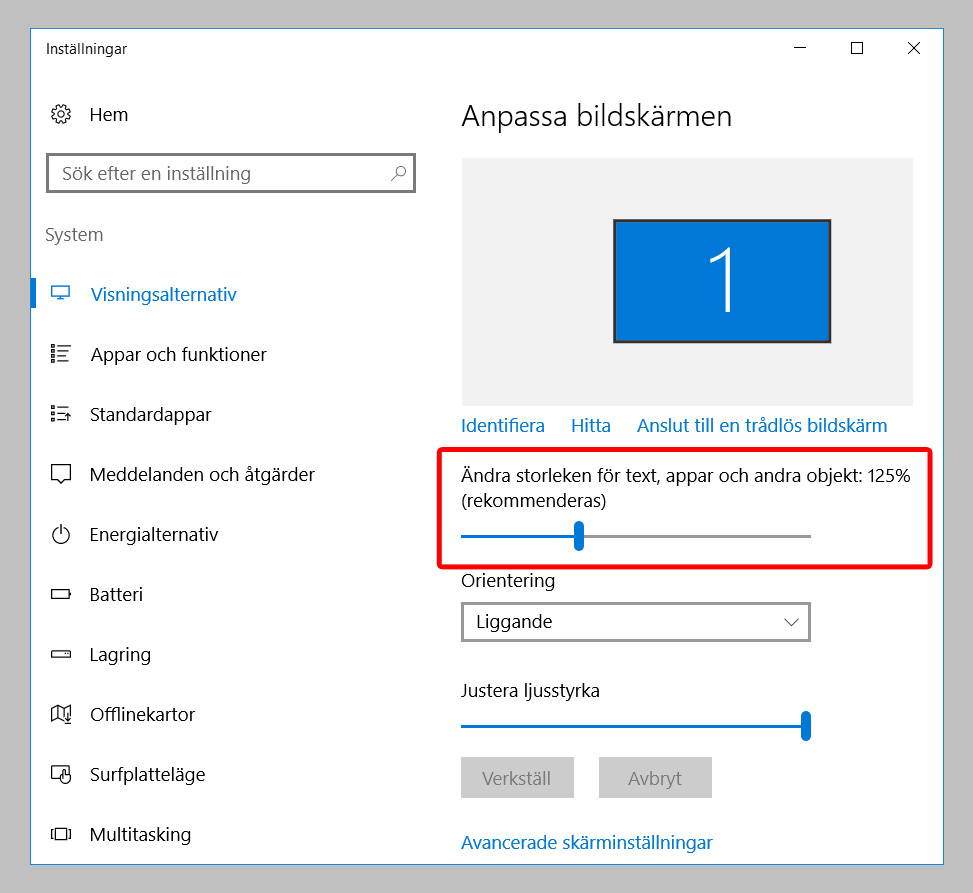
Task: Go to Standardappar settings
Action: coord(150,415)
